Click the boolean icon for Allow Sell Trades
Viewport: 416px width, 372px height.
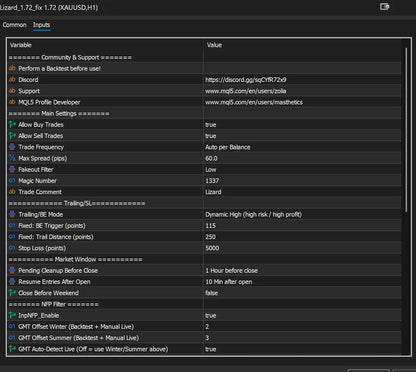coord(12,136)
